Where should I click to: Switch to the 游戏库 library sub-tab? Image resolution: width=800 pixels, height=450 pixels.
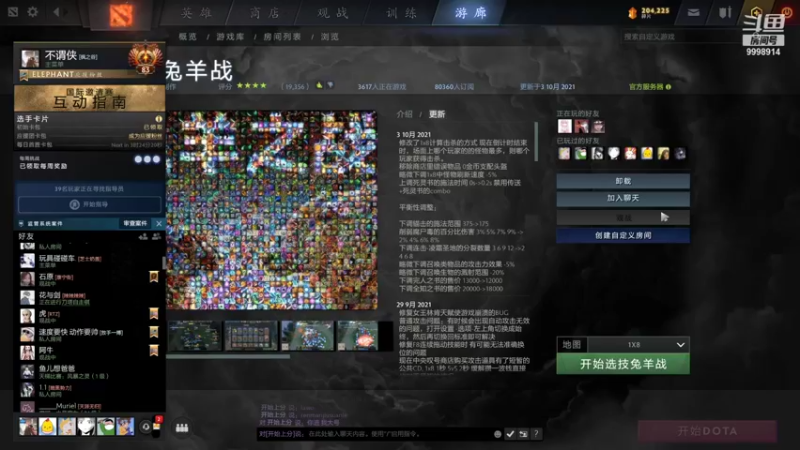click(x=230, y=37)
